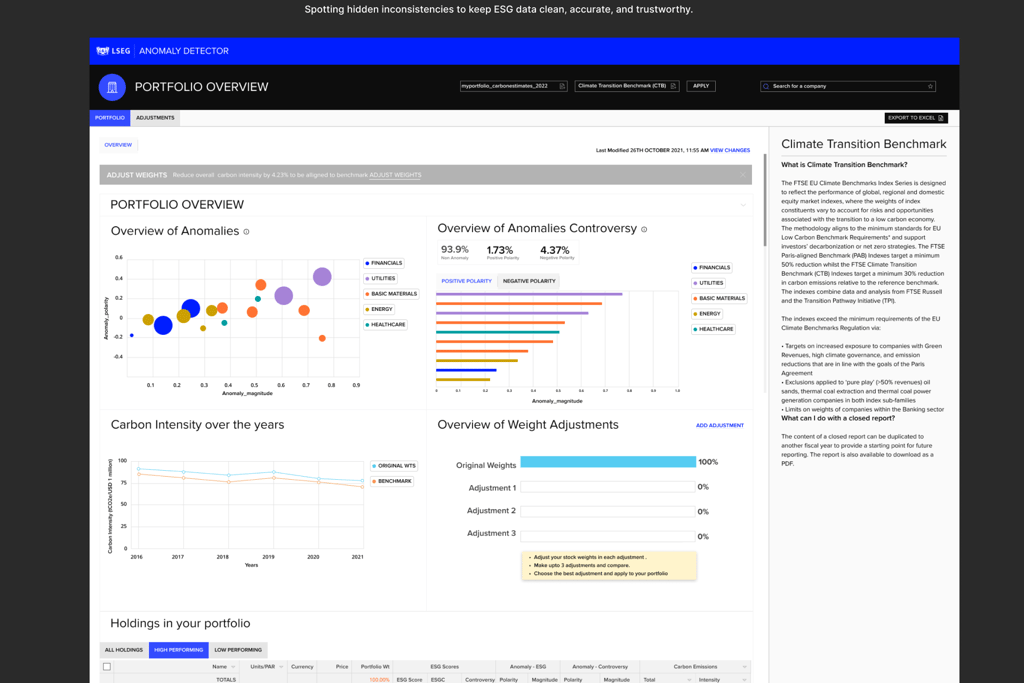Click the Apply button
Image resolution: width=1024 pixels, height=683 pixels.
(701, 86)
